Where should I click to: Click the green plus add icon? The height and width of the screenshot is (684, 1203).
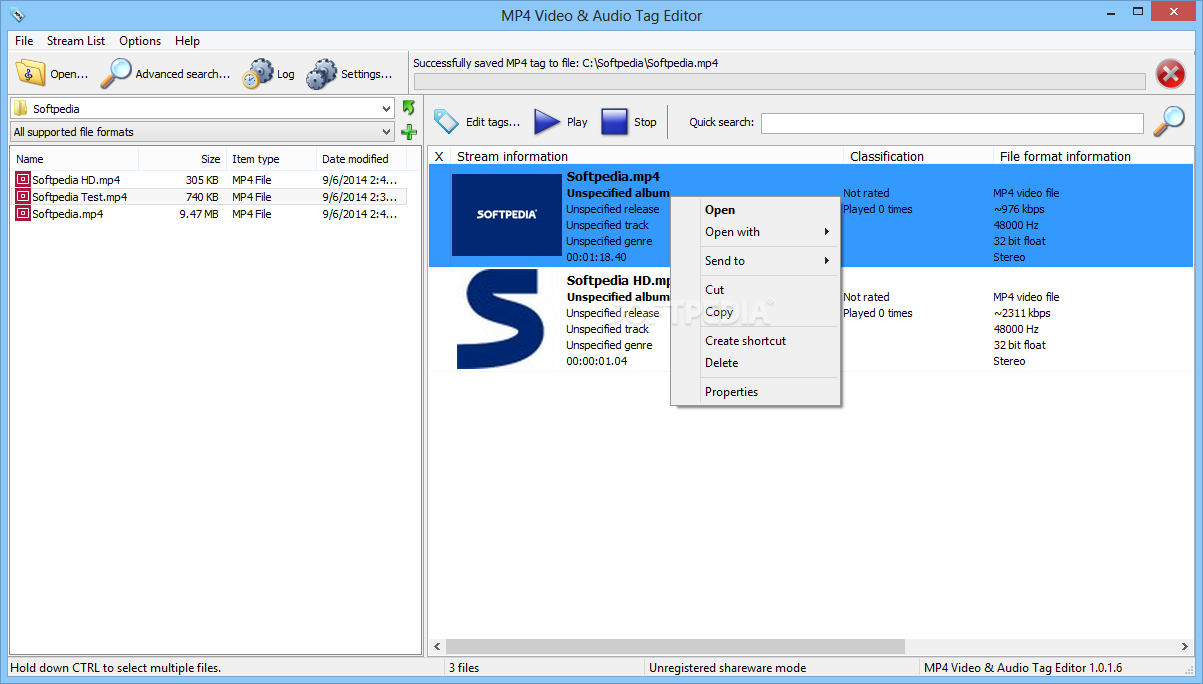click(408, 131)
